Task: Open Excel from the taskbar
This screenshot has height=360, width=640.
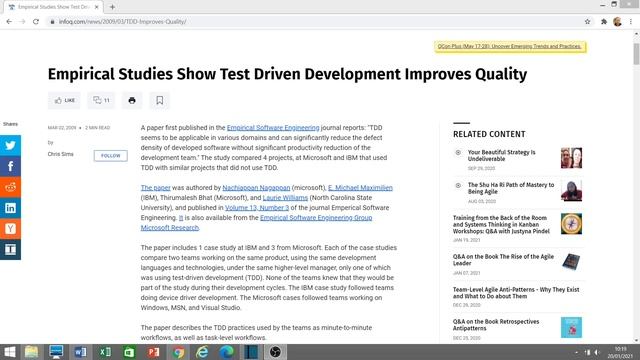Action: [x=105, y=352]
